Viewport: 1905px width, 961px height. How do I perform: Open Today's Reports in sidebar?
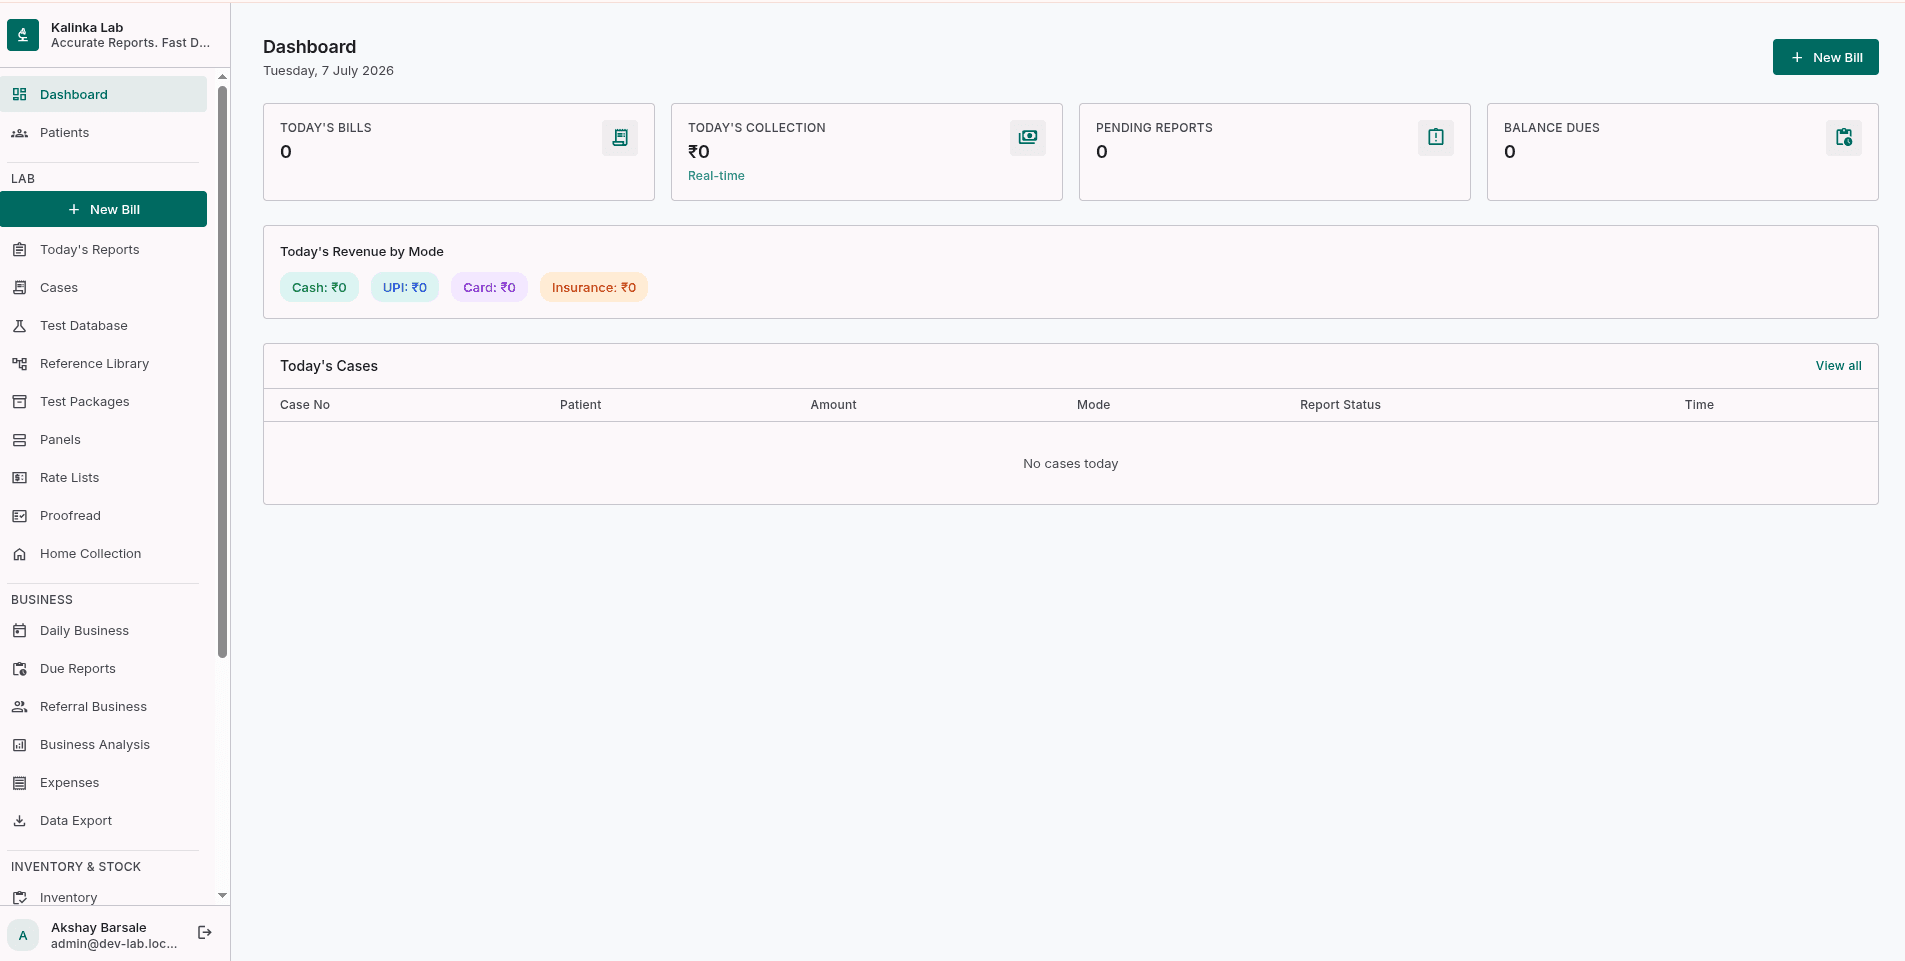pos(103,249)
